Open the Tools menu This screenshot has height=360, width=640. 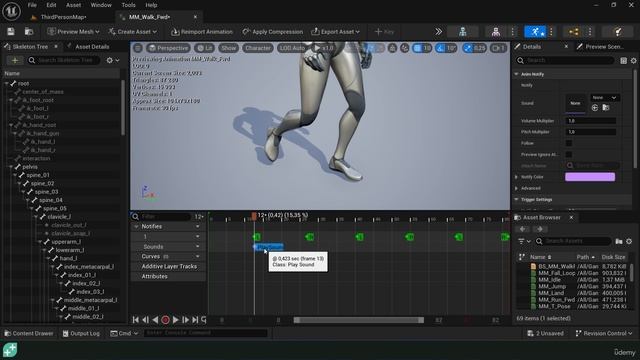(x=128, y=5)
